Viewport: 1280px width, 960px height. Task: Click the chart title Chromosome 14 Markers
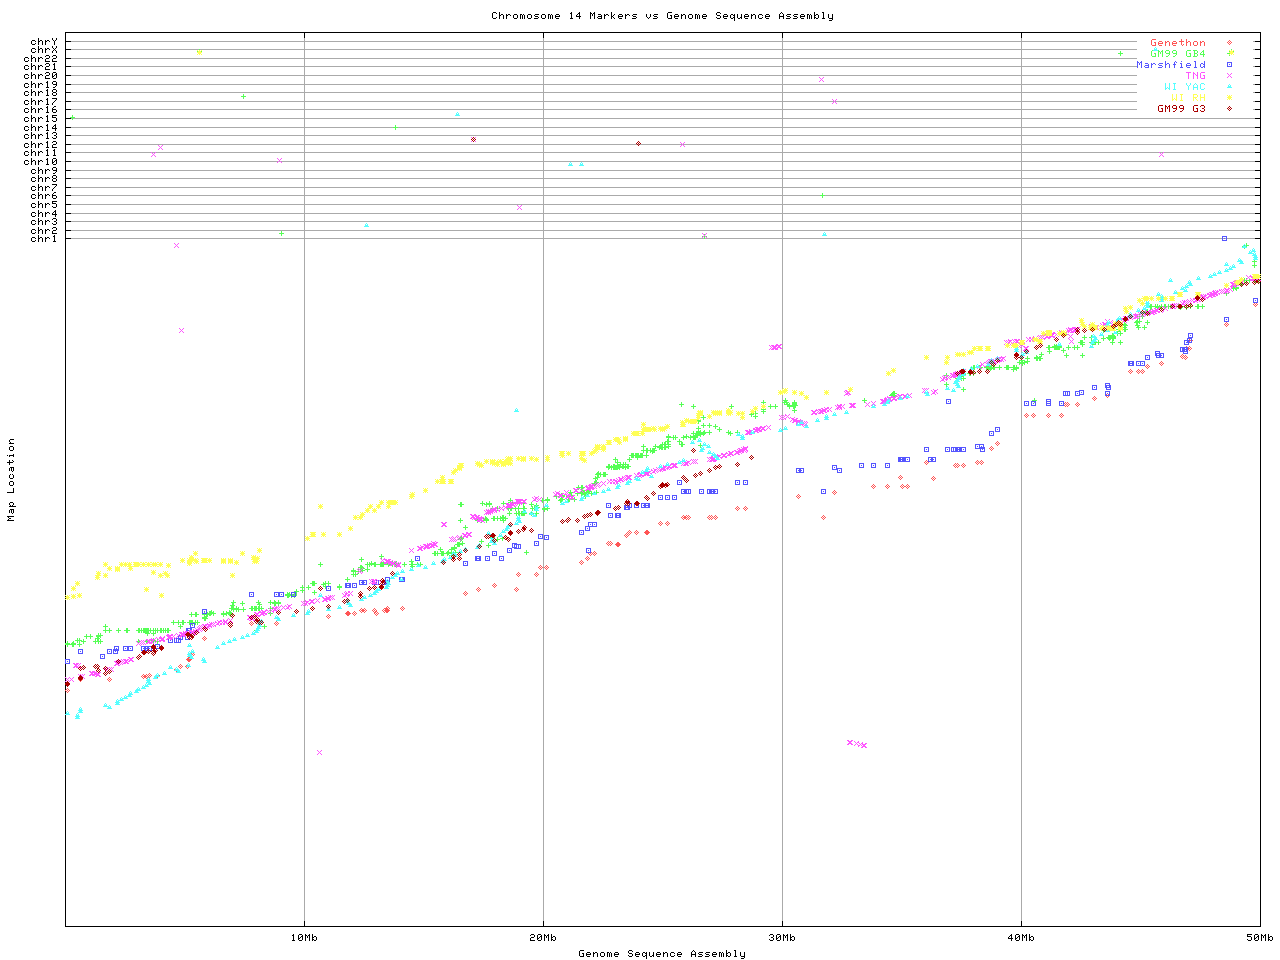pyautogui.click(x=662, y=16)
